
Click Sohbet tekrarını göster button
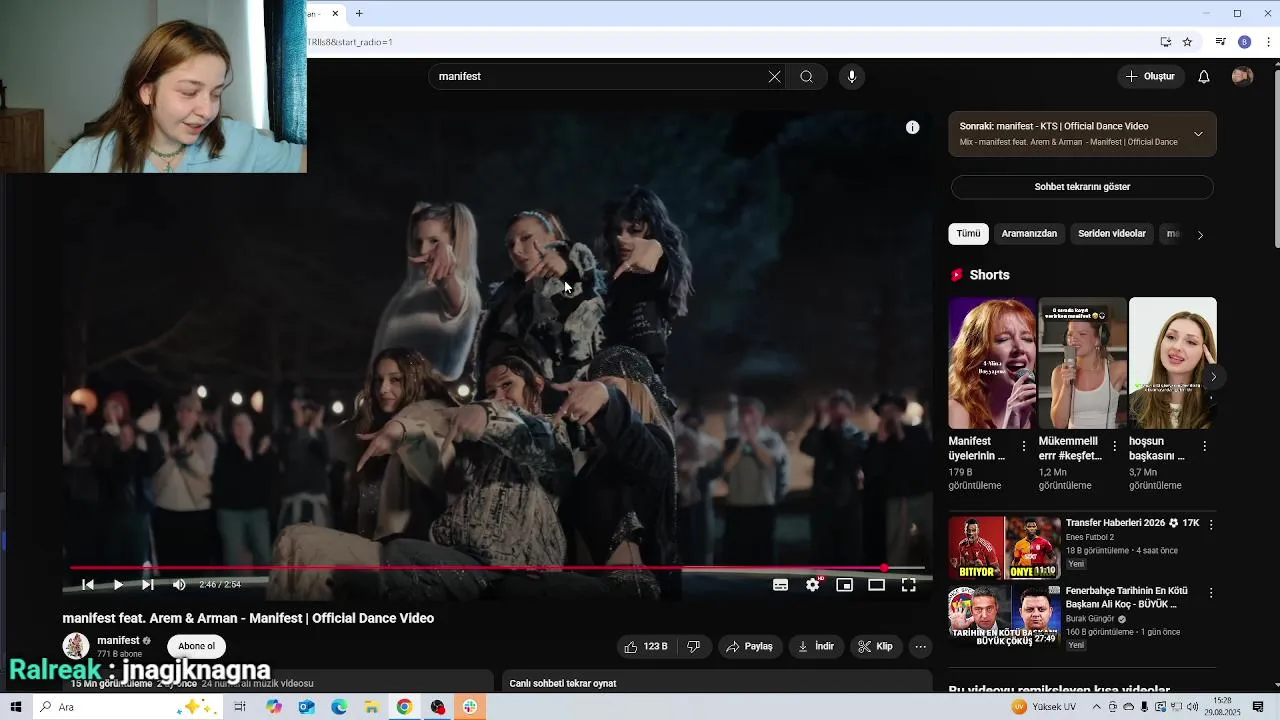tap(1082, 187)
